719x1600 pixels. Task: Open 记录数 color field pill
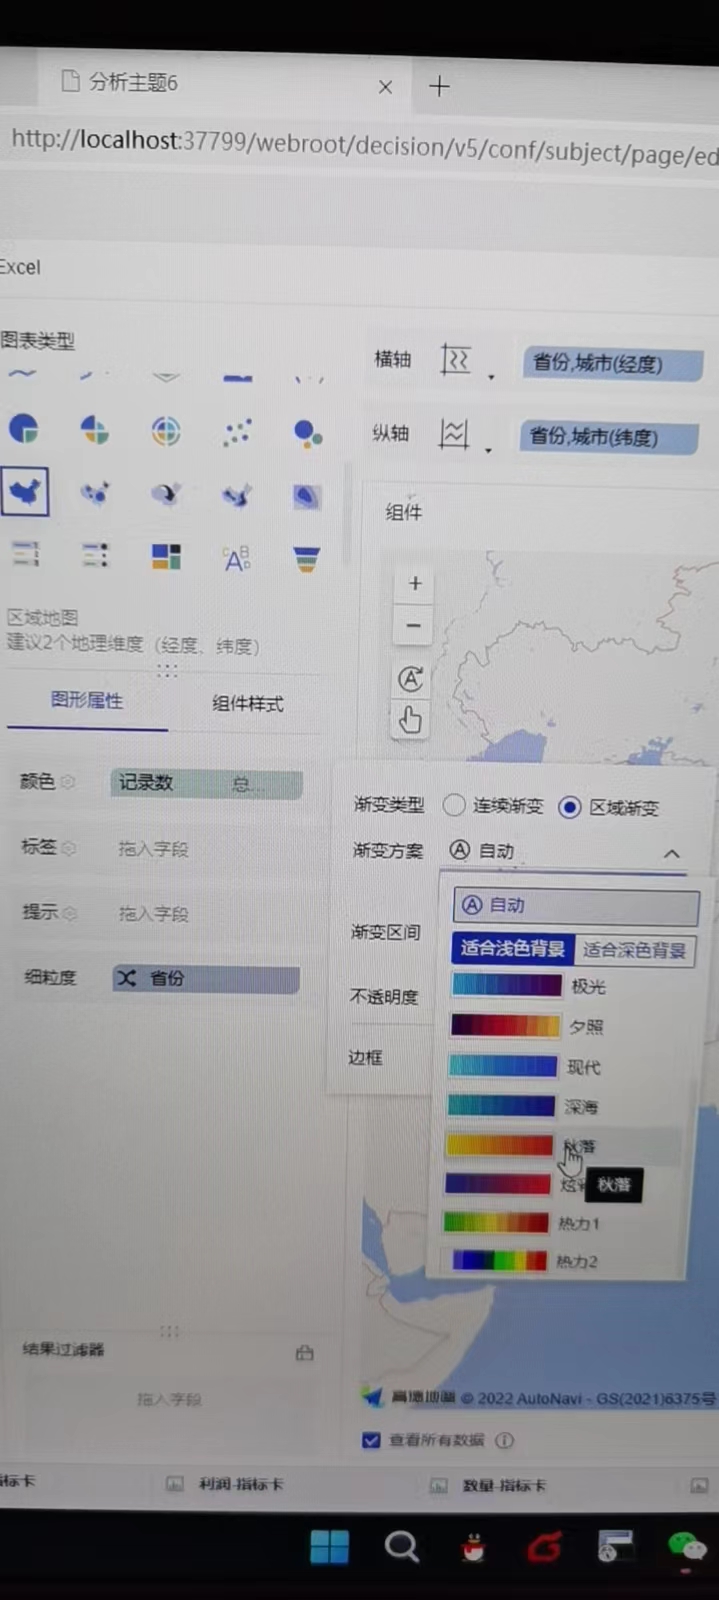coord(206,783)
